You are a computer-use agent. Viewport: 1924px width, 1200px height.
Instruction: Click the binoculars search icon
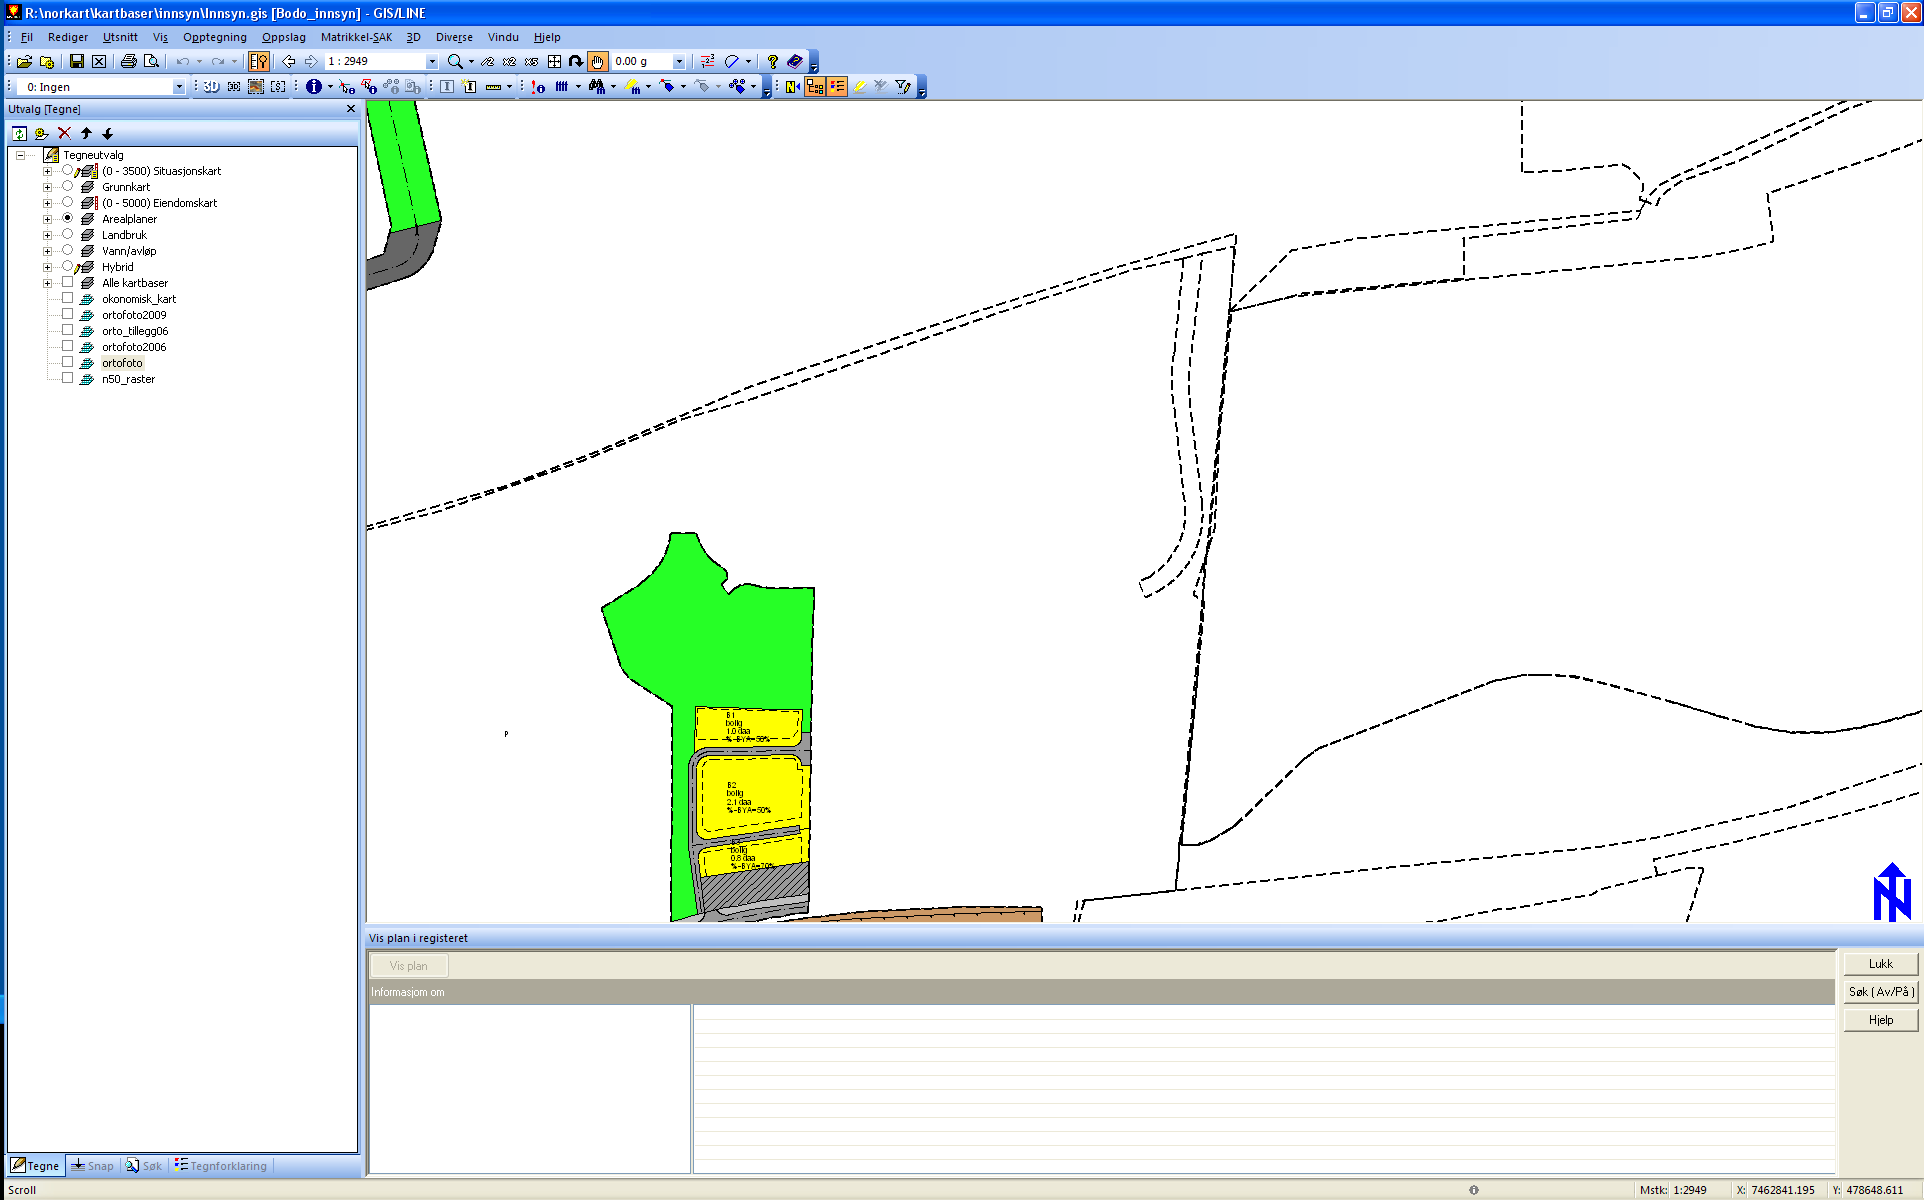click(597, 87)
